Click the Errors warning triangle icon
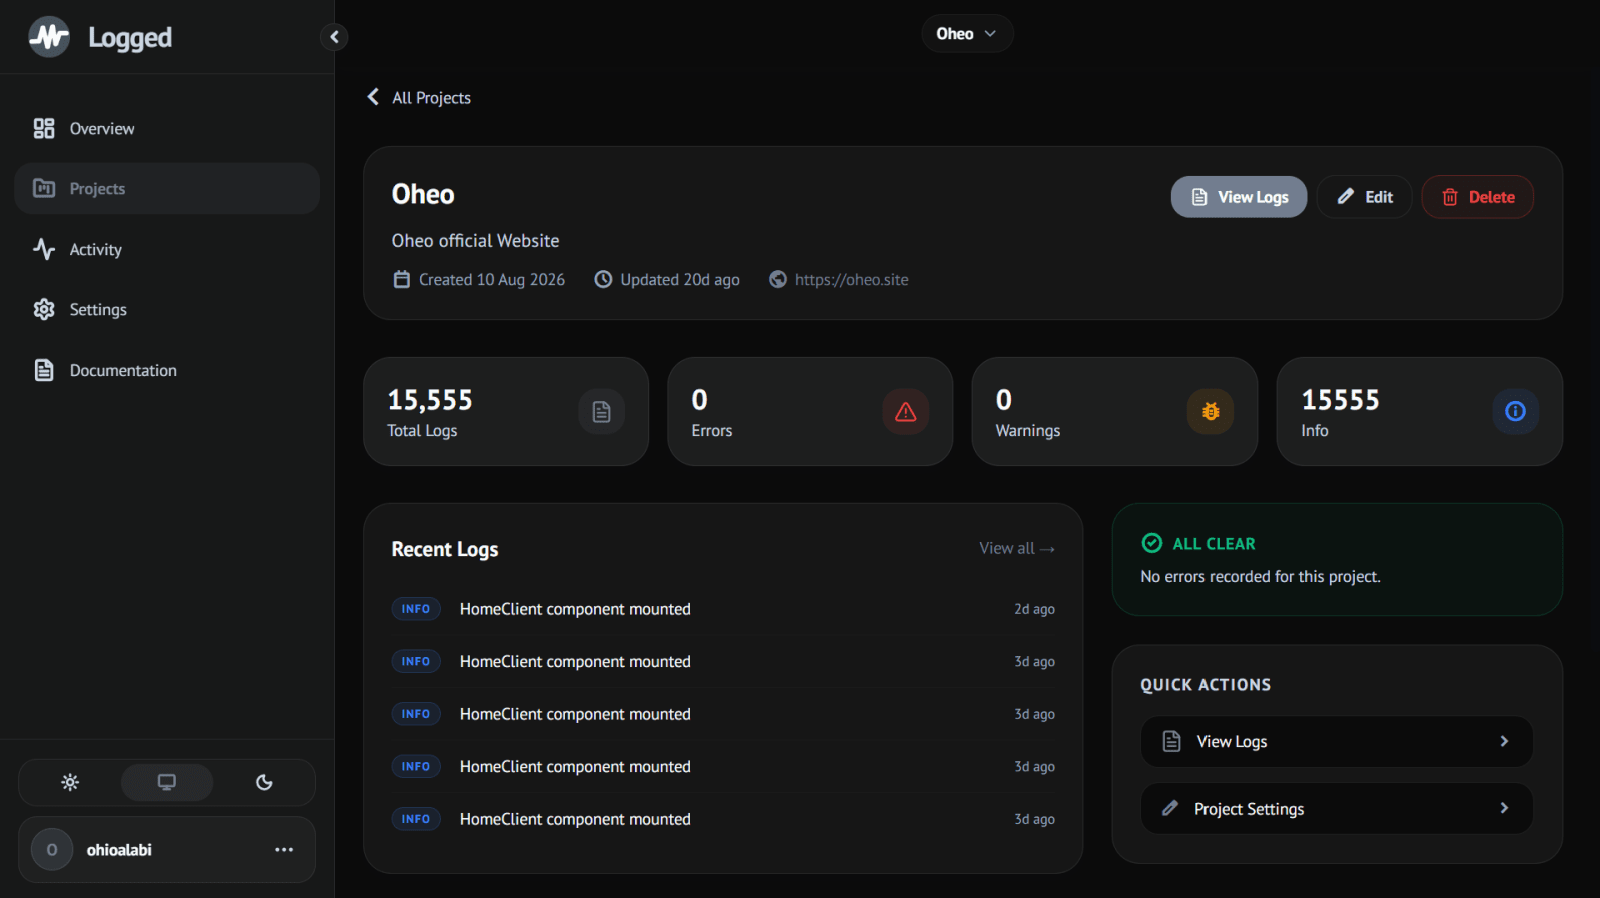The height and width of the screenshot is (898, 1600). (x=906, y=412)
